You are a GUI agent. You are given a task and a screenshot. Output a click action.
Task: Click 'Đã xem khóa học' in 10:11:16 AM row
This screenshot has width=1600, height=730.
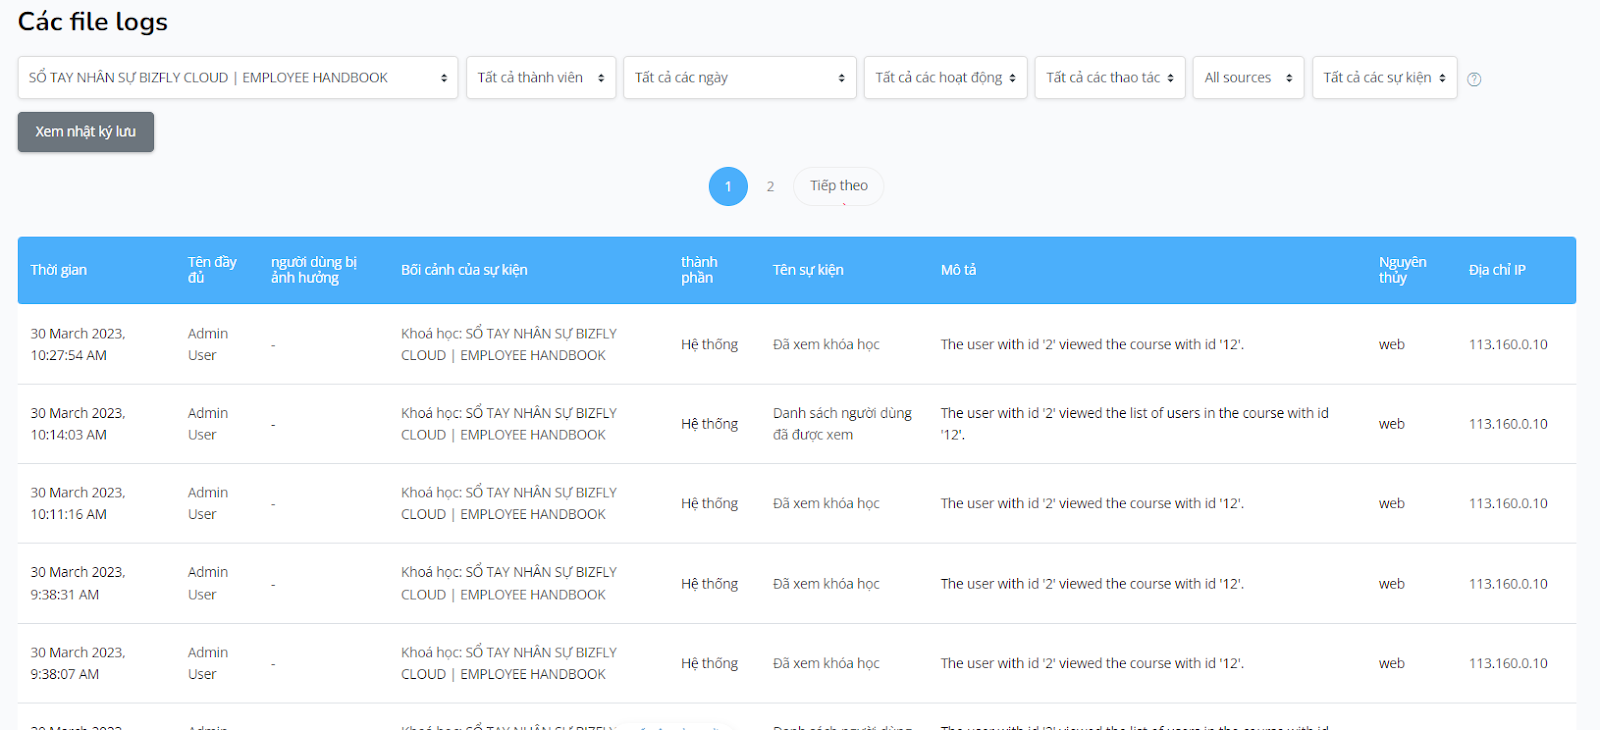pyautogui.click(x=826, y=504)
